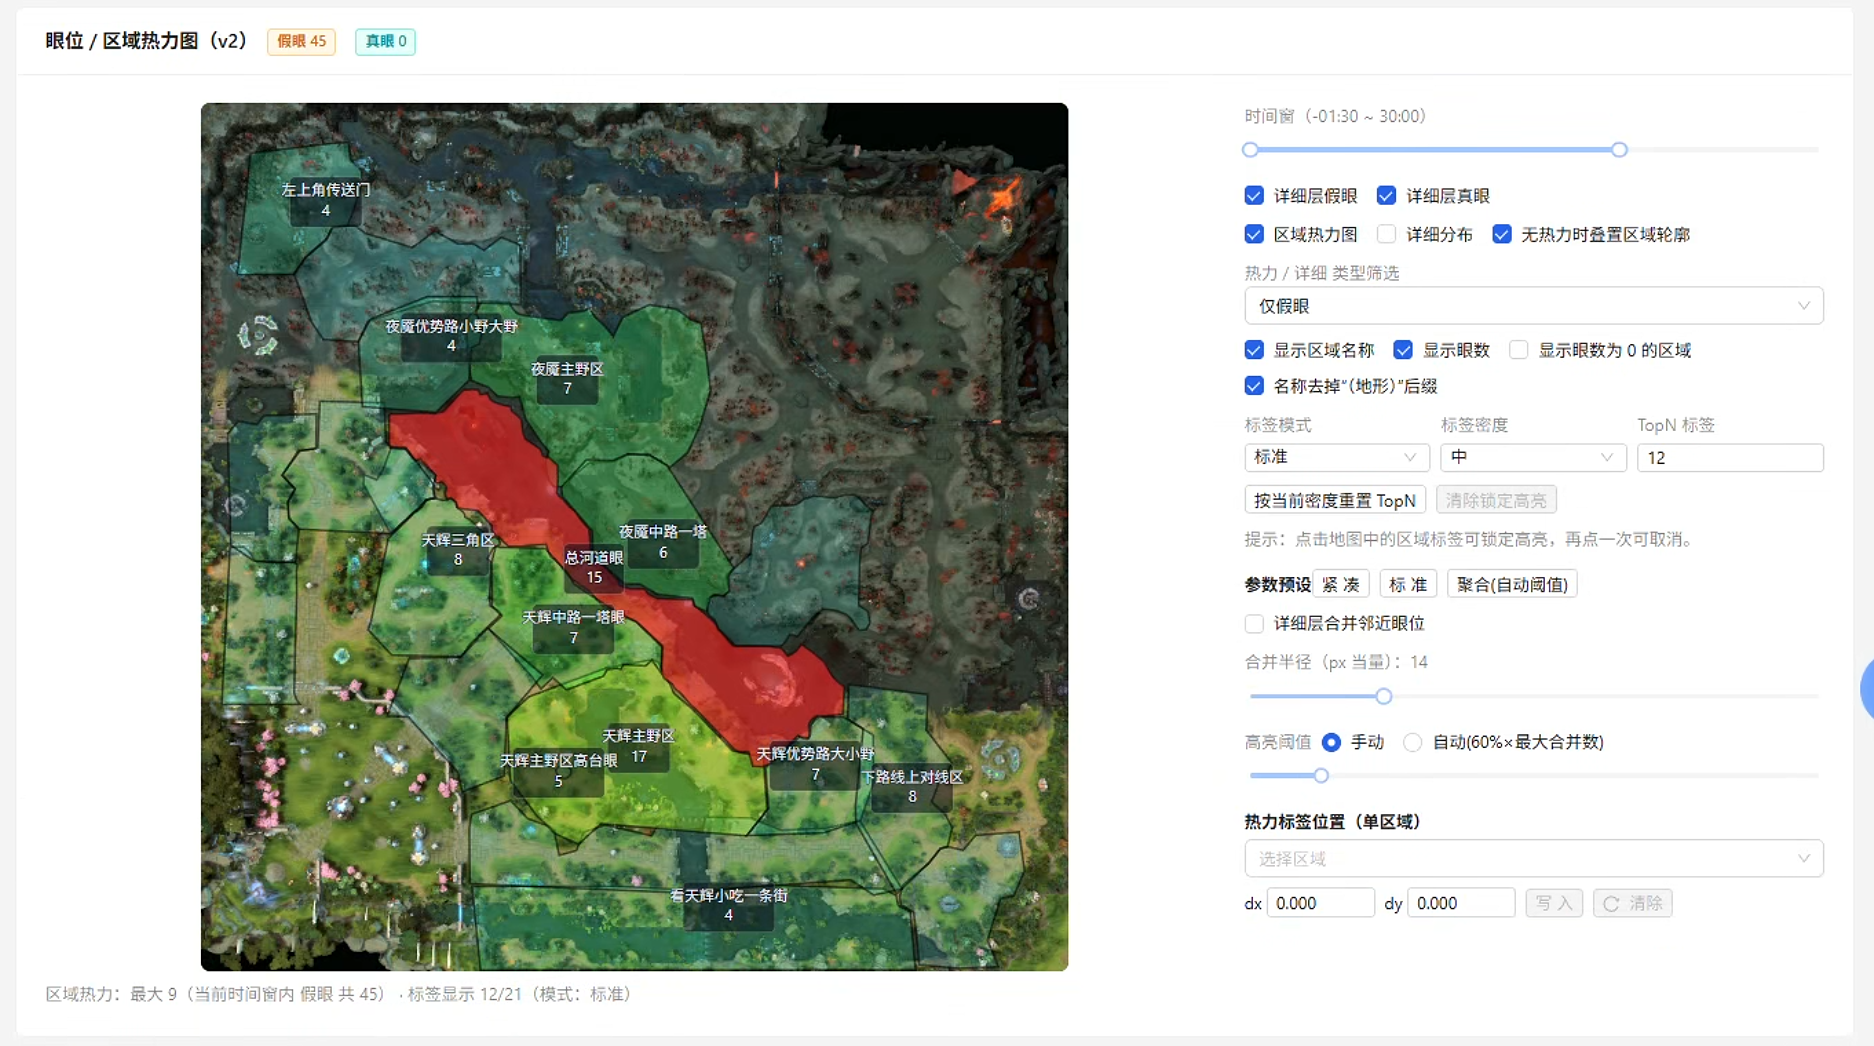Click the time window end slider handle
Image resolution: width=1874 pixels, height=1046 pixels.
[1619, 150]
